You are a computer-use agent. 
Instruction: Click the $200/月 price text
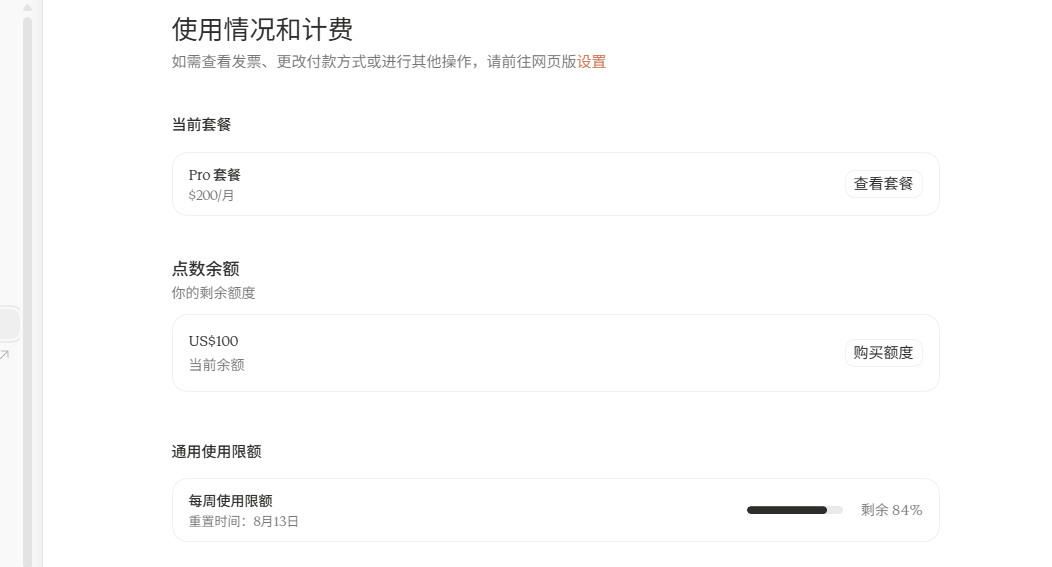coord(211,195)
